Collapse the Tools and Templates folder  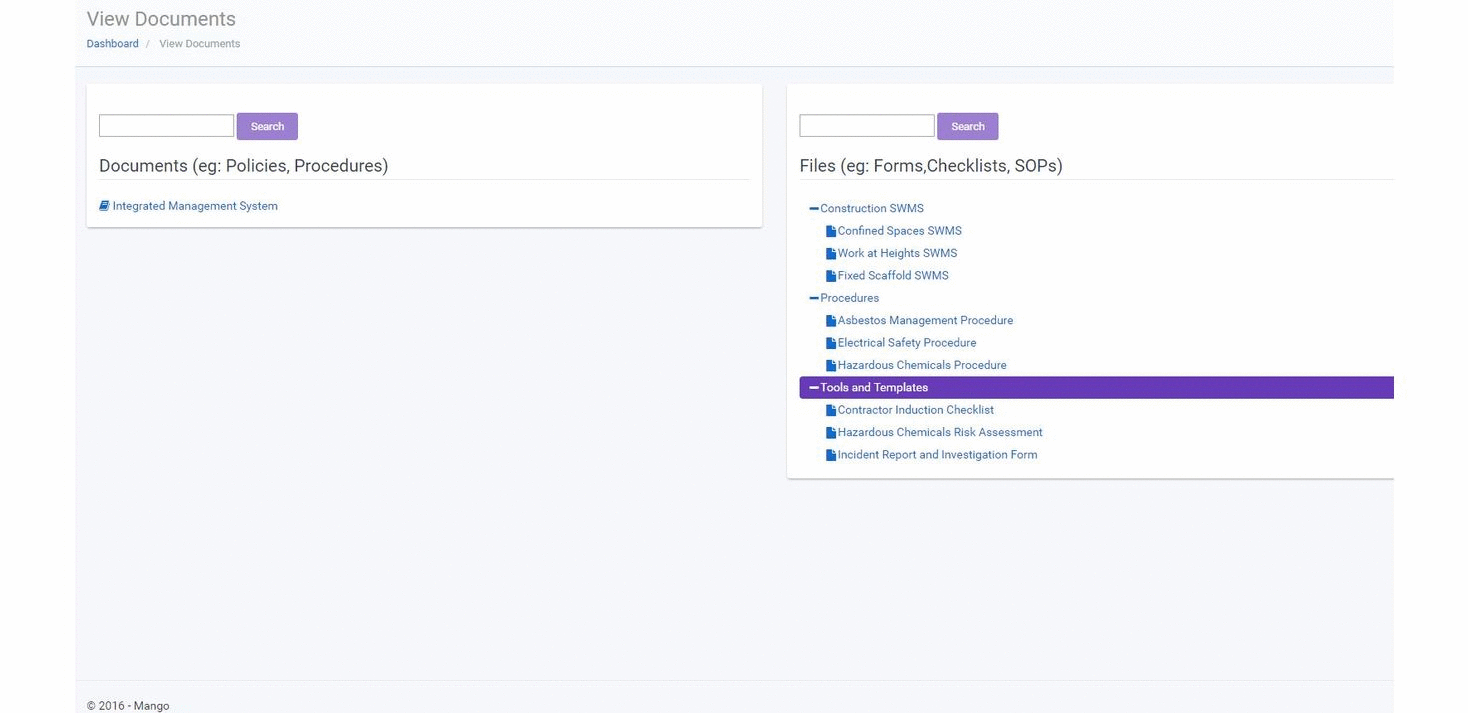tap(814, 388)
